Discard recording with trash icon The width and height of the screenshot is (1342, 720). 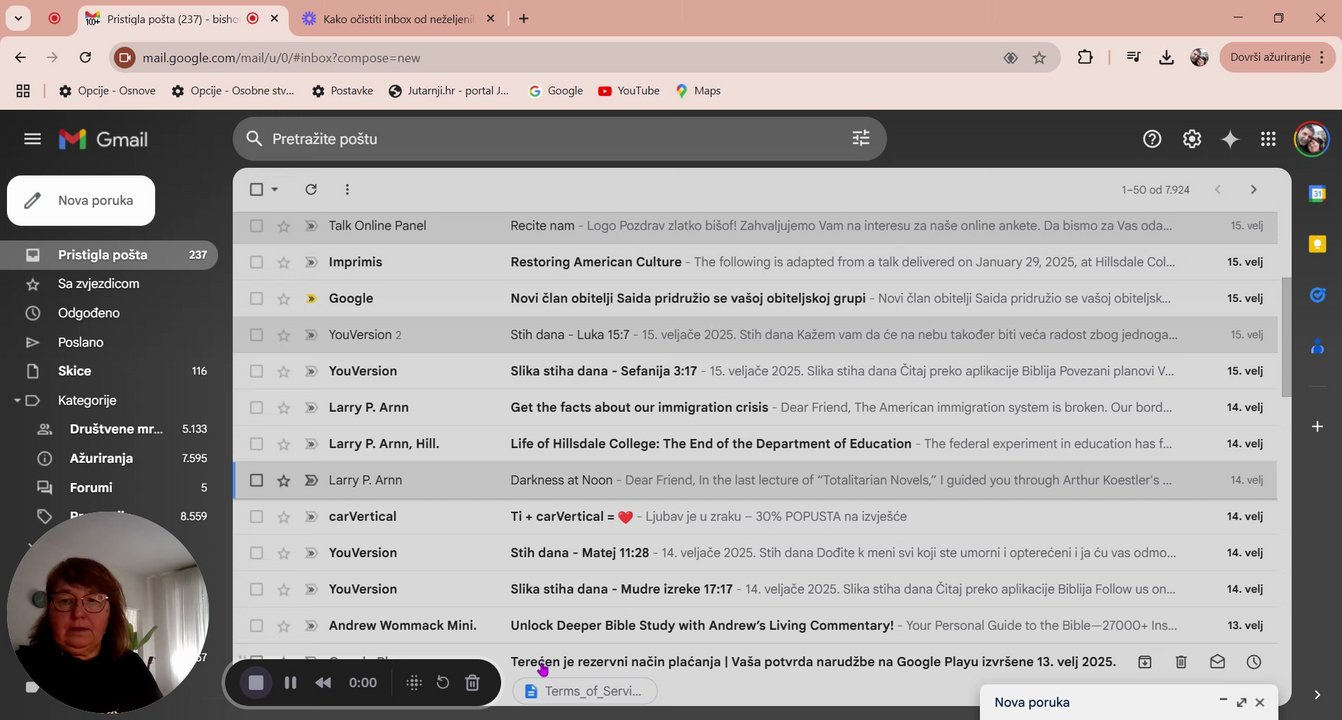pos(473,683)
